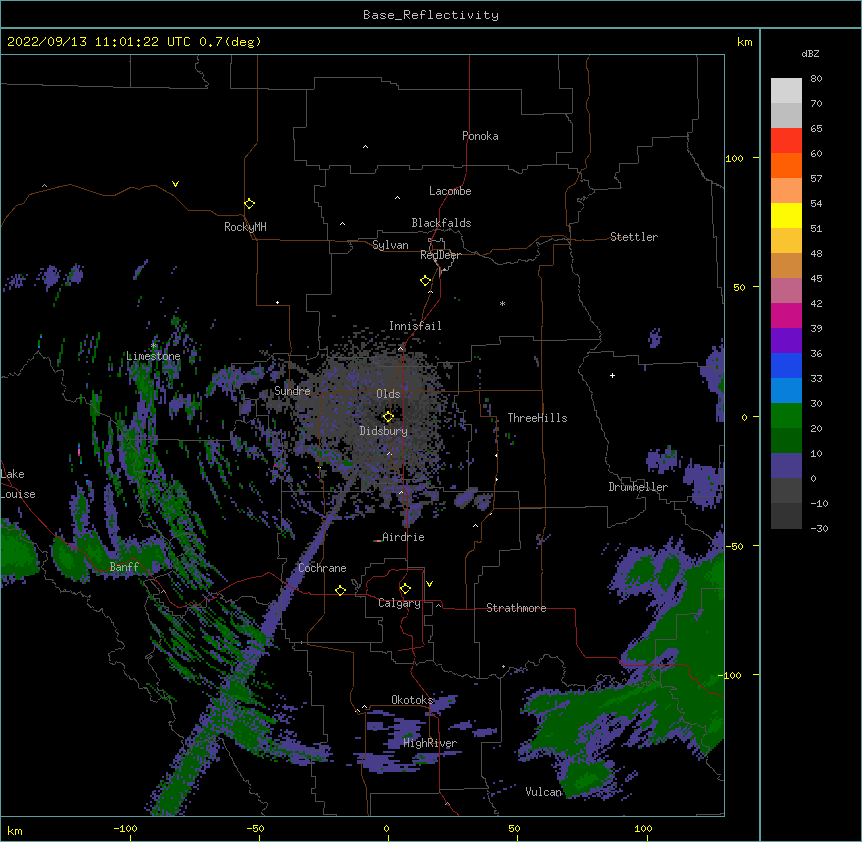This screenshot has width=862, height=842.
Task: Click the yellow diamond marker above RockyMH
Action: (x=249, y=204)
